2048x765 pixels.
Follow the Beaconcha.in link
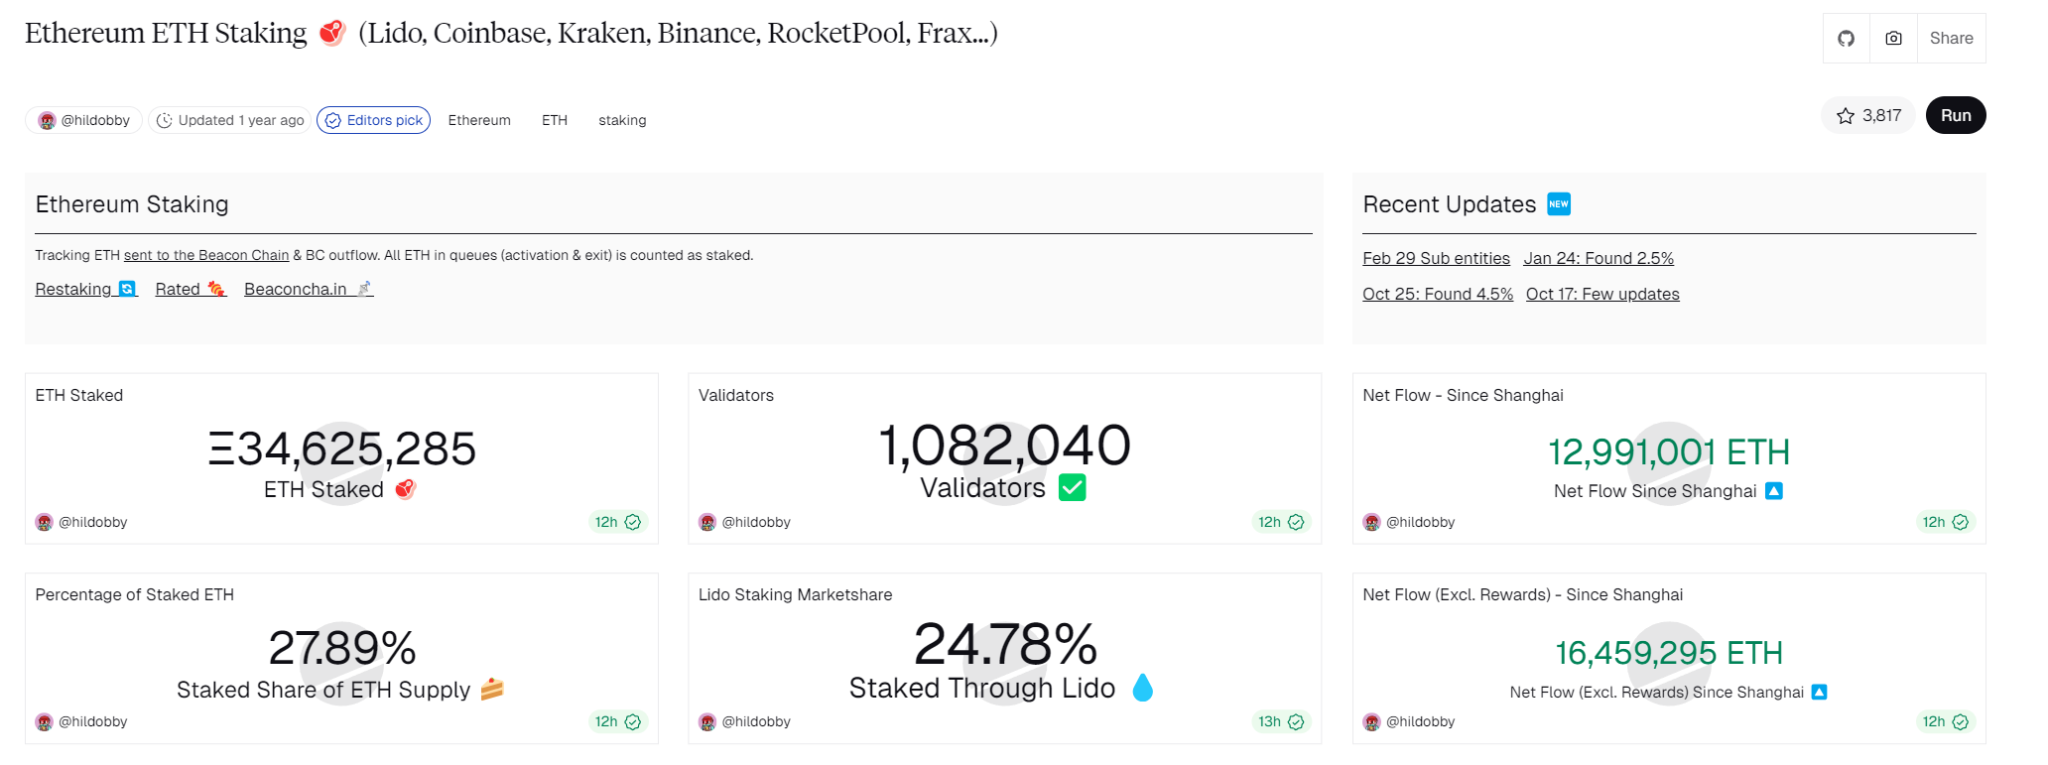[x=295, y=289]
